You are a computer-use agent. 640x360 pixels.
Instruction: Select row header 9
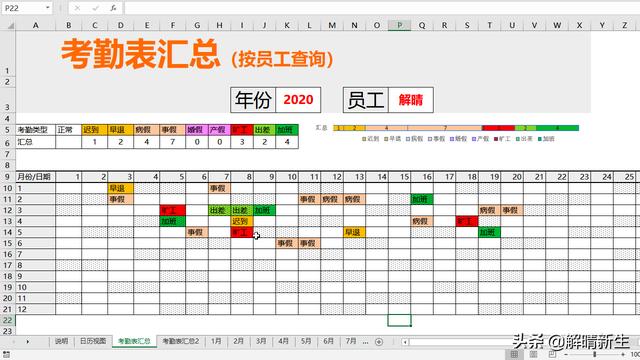[x=7, y=177]
